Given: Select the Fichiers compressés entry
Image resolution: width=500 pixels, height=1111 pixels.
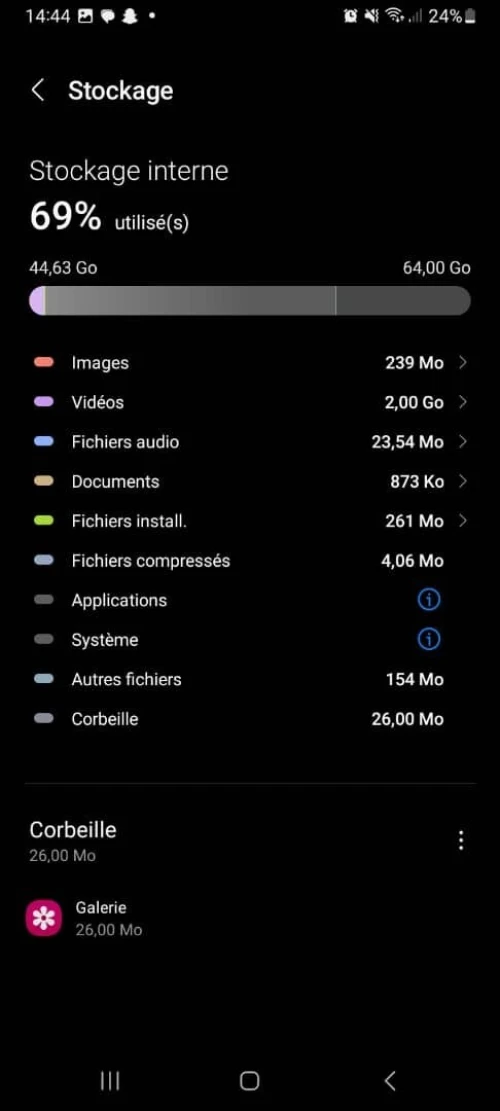Looking at the screenshot, I should coord(250,560).
